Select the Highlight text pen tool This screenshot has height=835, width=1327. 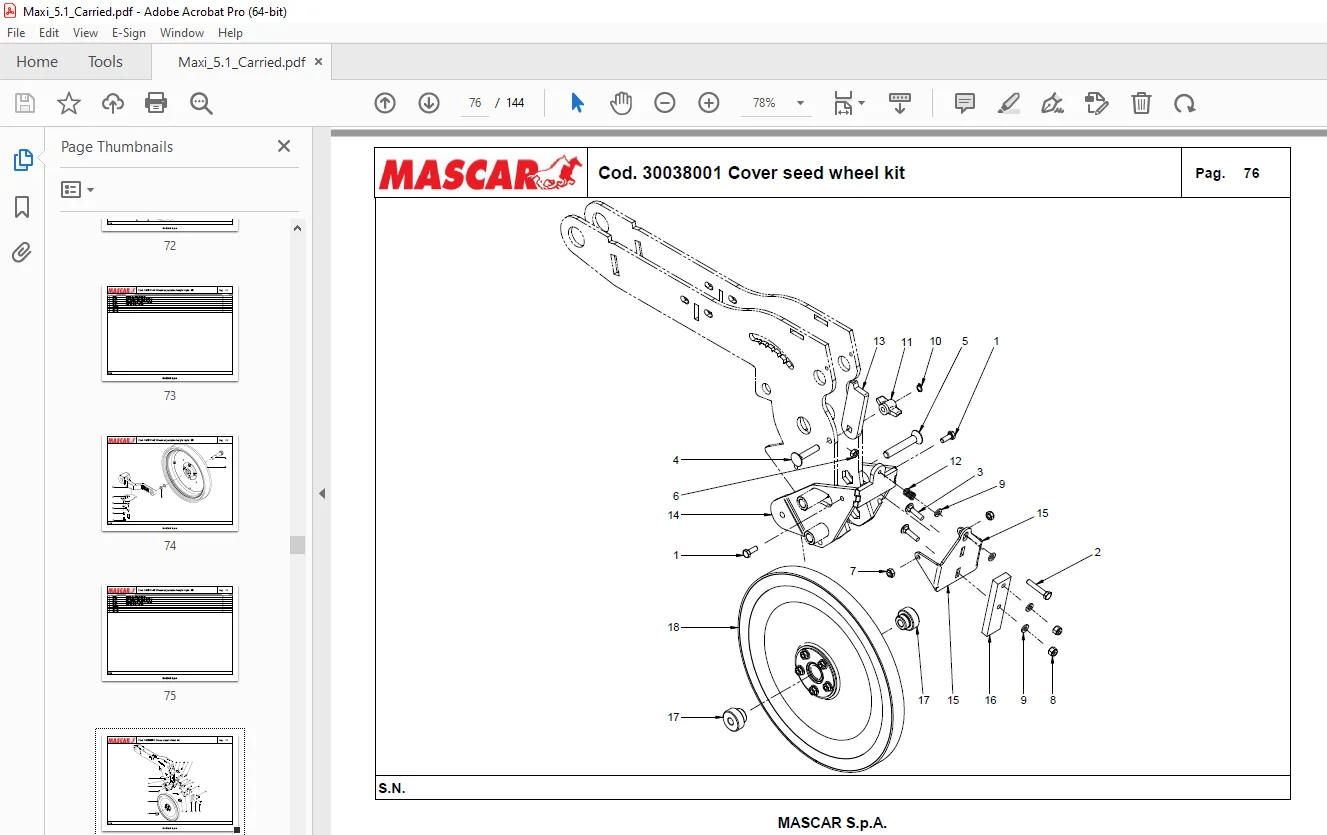click(x=1009, y=103)
